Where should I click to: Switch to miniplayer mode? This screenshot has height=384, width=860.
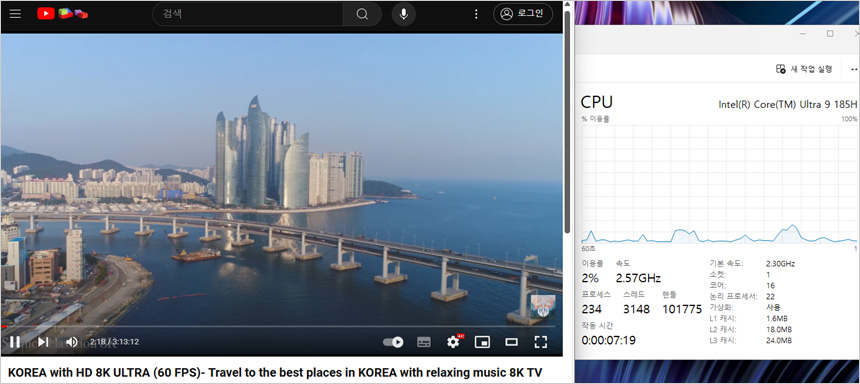pos(482,342)
